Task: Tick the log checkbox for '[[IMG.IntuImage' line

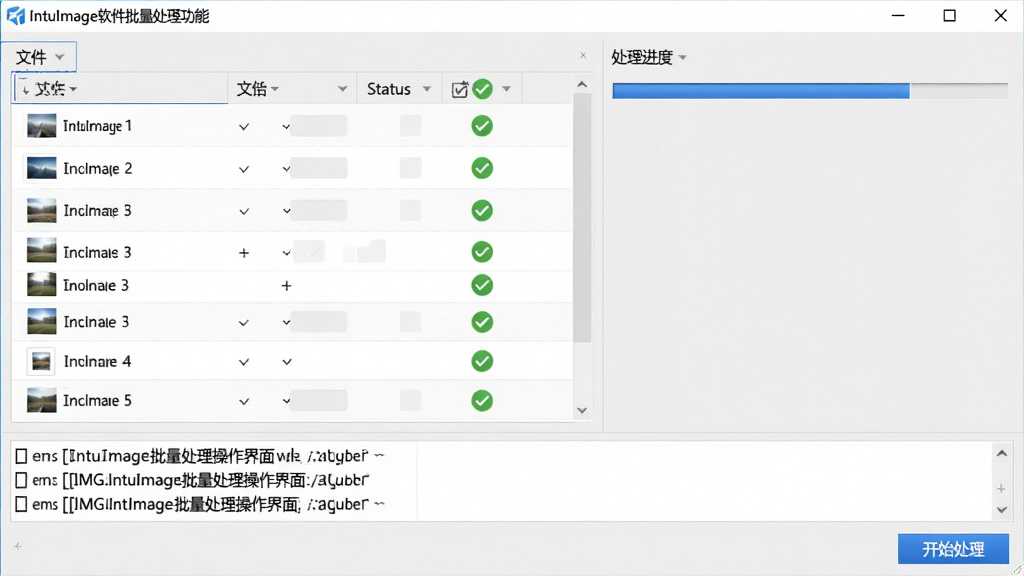Action: (21, 480)
